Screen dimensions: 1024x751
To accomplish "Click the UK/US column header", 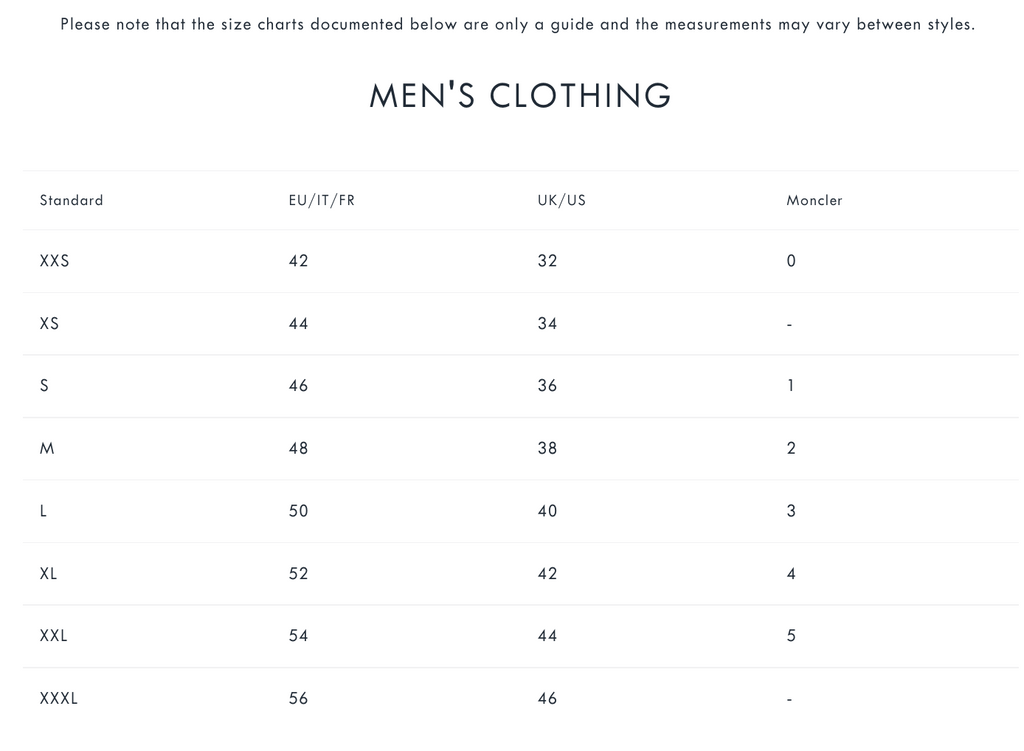I will 561,200.
